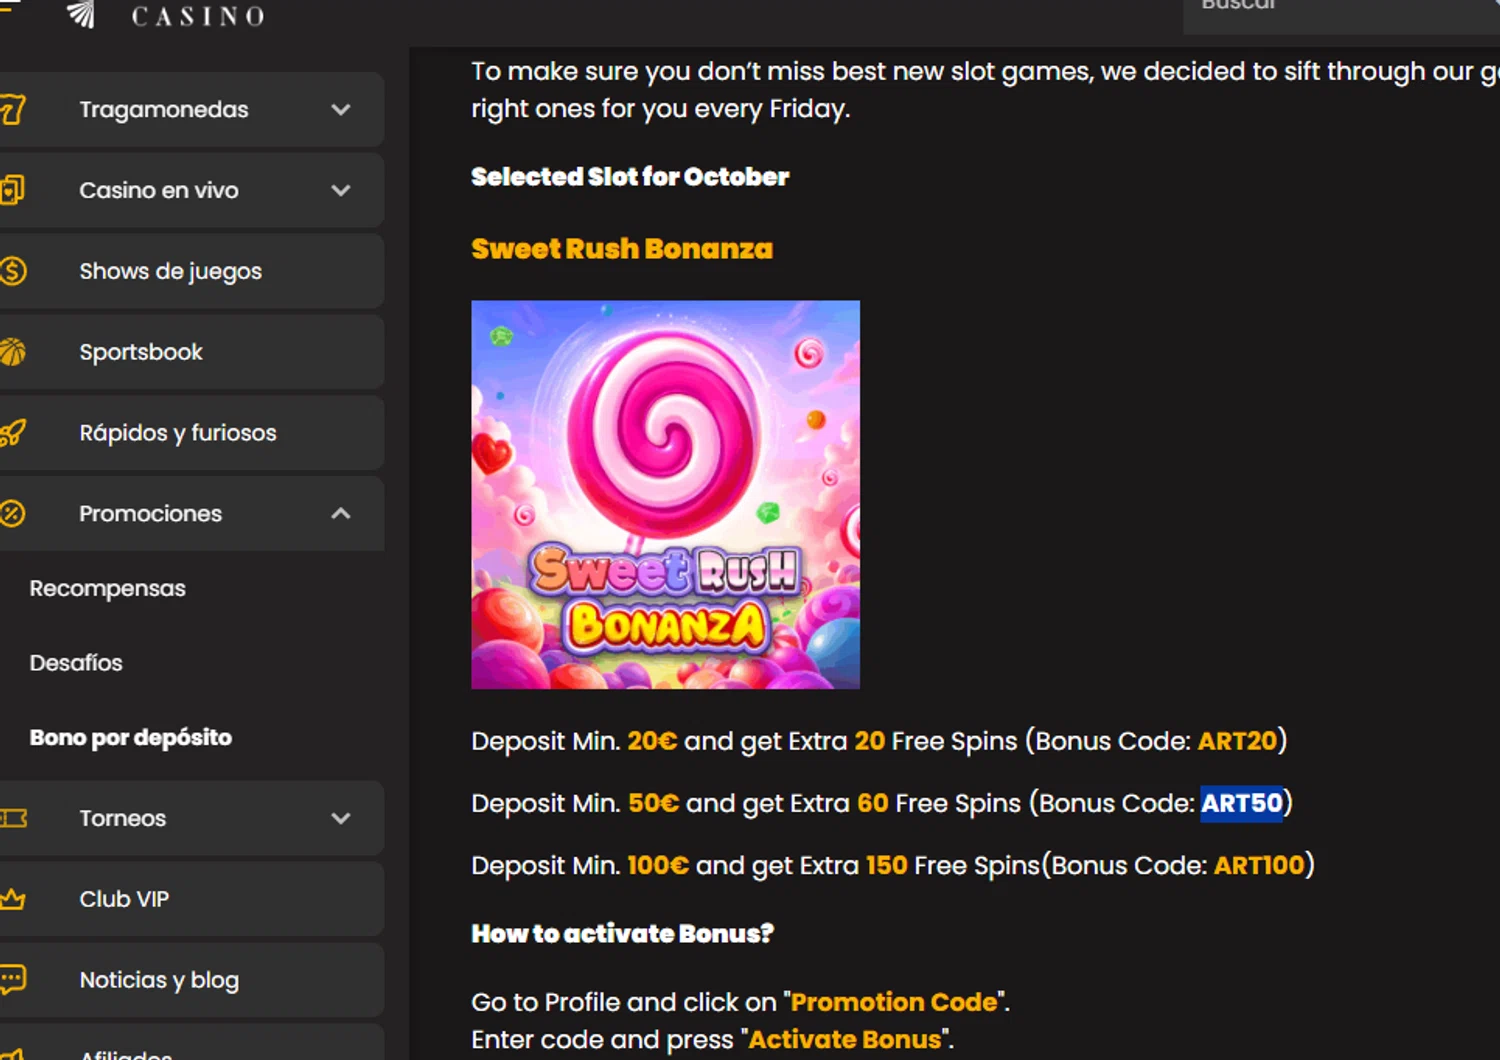Click the Noticias y blog chat icon
This screenshot has width=1500, height=1060.
pos(12,980)
